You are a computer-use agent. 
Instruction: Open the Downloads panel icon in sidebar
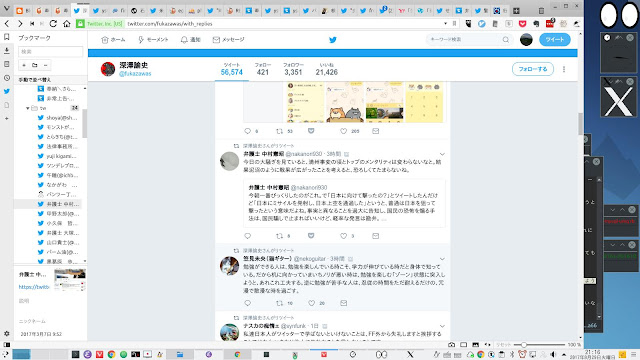click(7, 51)
